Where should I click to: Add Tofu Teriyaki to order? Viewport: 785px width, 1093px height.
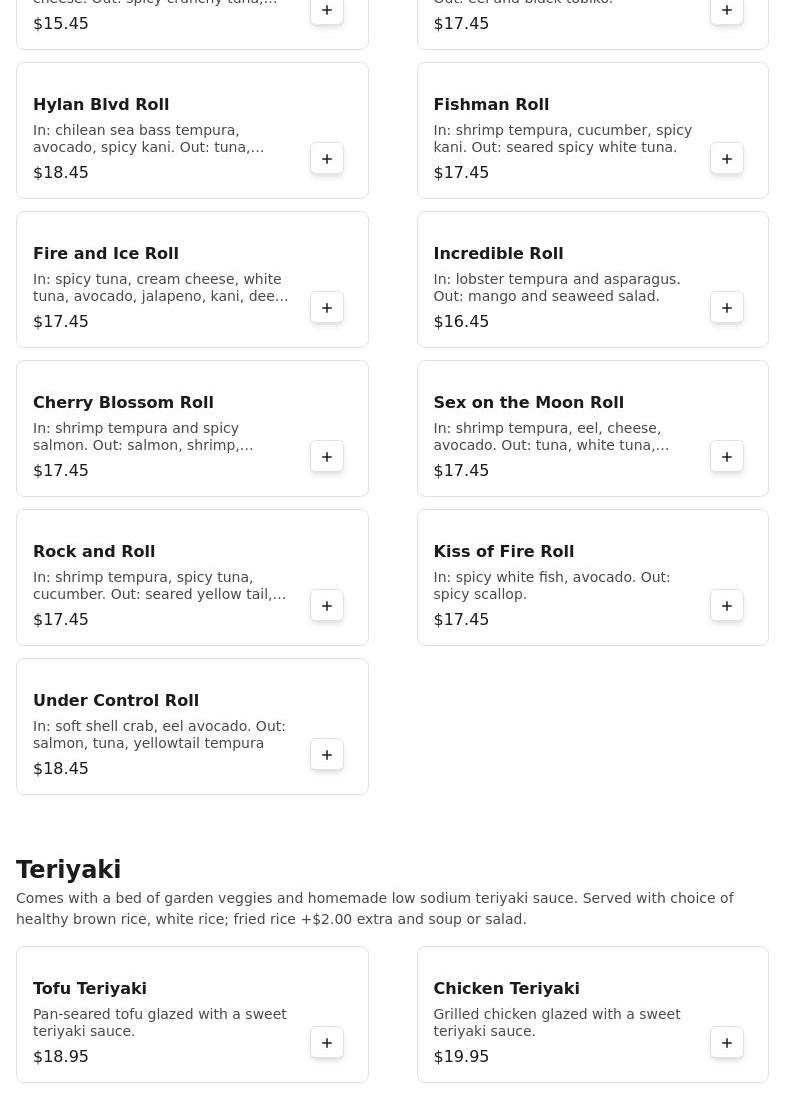pyautogui.click(x=327, y=1043)
